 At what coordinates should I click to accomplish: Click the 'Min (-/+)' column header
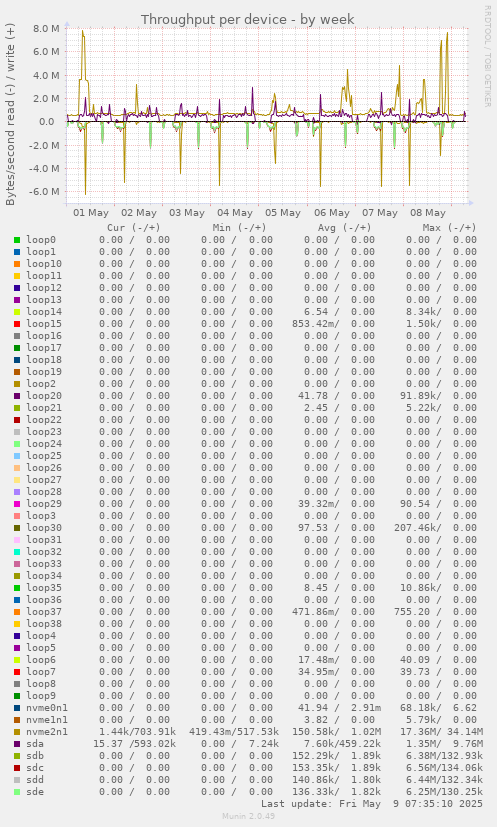[240, 228]
